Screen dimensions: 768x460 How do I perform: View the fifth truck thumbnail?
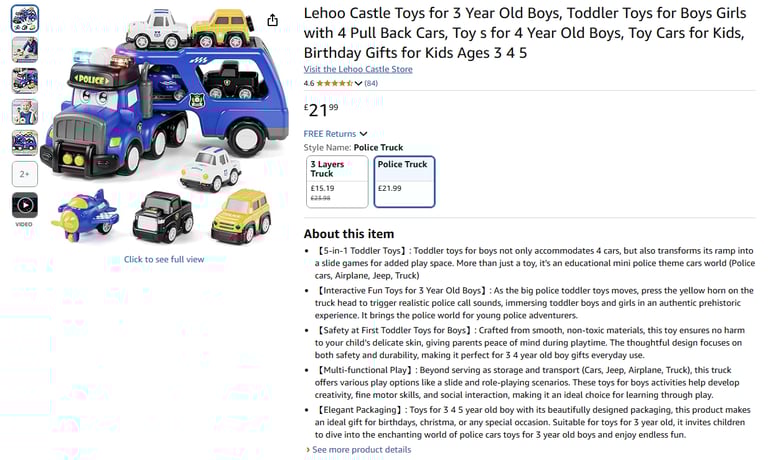(x=24, y=143)
